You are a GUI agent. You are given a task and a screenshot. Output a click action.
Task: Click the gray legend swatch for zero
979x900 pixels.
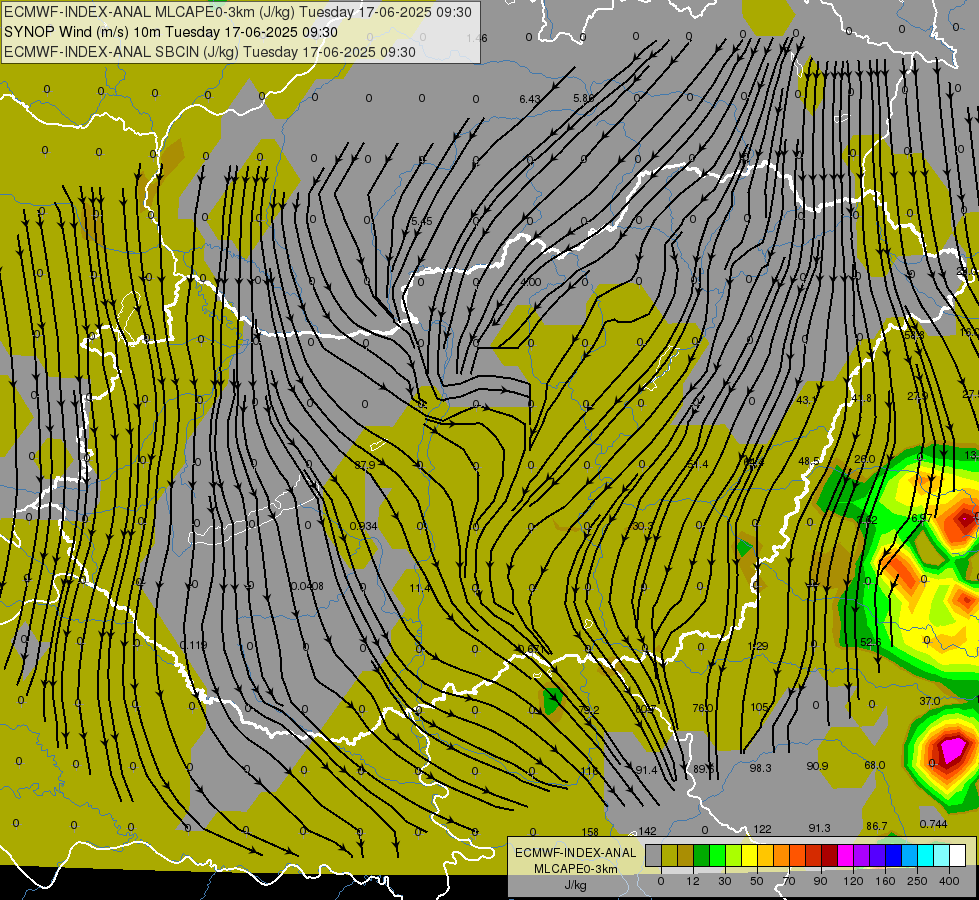coord(654,855)
